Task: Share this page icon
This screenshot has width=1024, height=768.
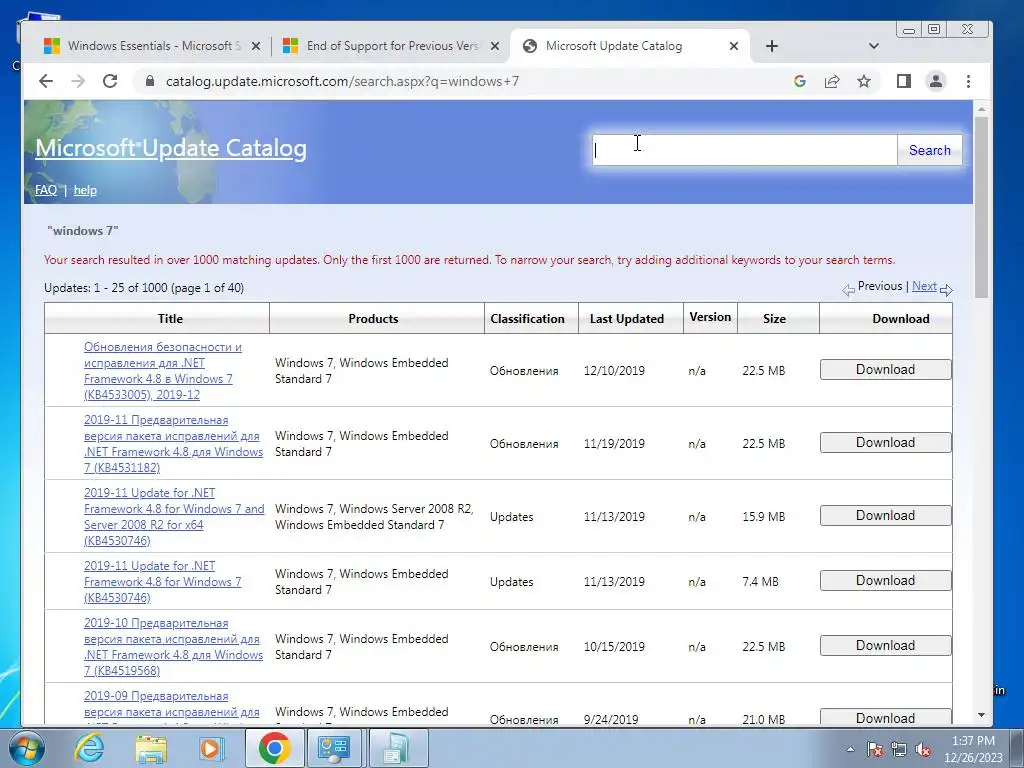Action: (x=831, y=81)
